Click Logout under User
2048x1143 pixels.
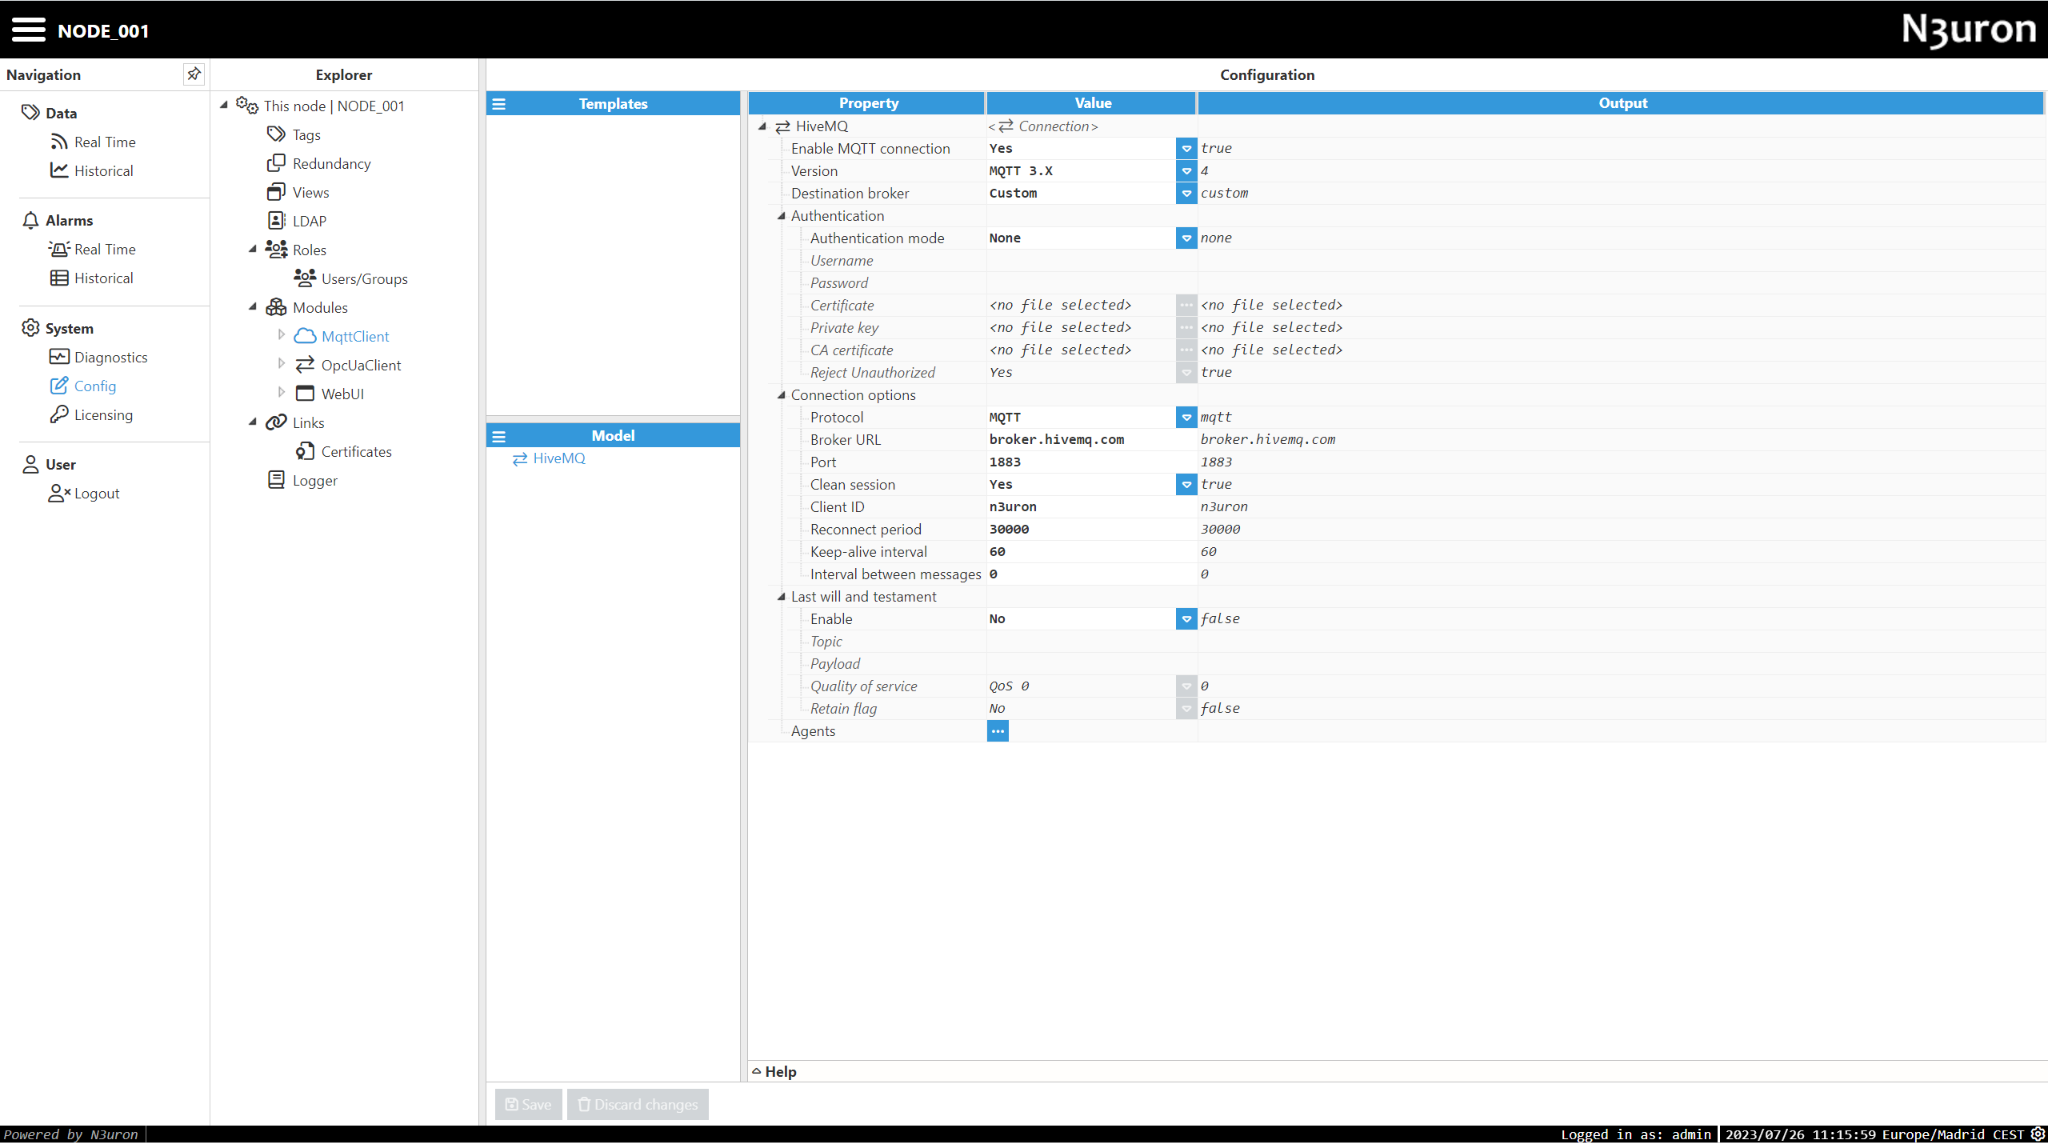pyautogui.click(x=84, y=493)
